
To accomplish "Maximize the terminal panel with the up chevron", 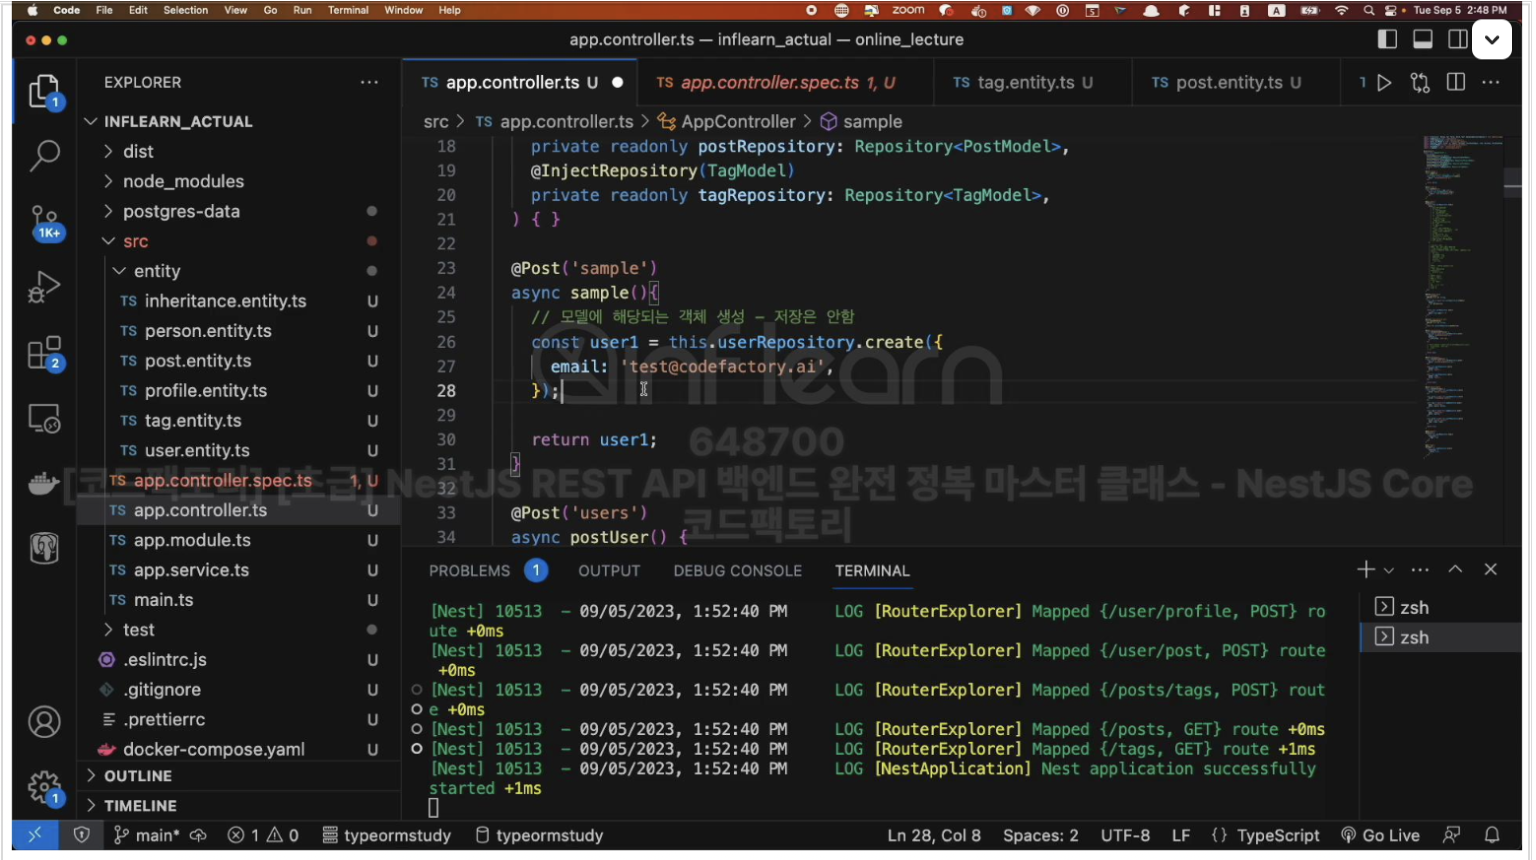I will [1456, 570].
